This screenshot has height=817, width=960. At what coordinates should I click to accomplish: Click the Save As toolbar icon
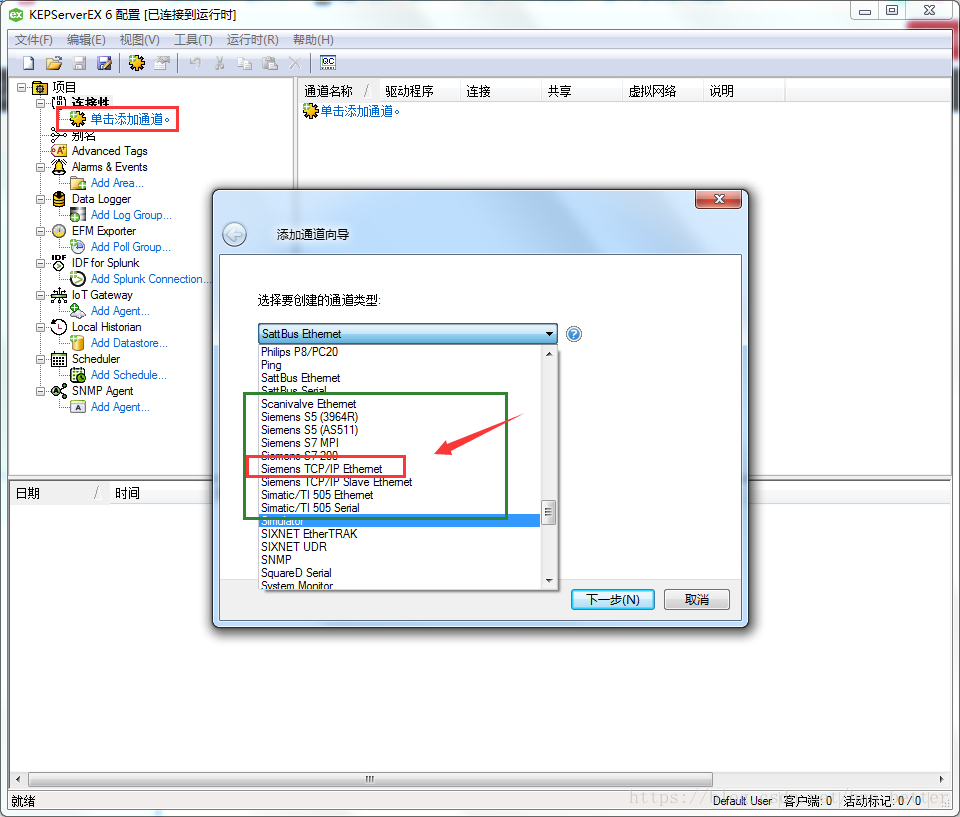(105, 63)
